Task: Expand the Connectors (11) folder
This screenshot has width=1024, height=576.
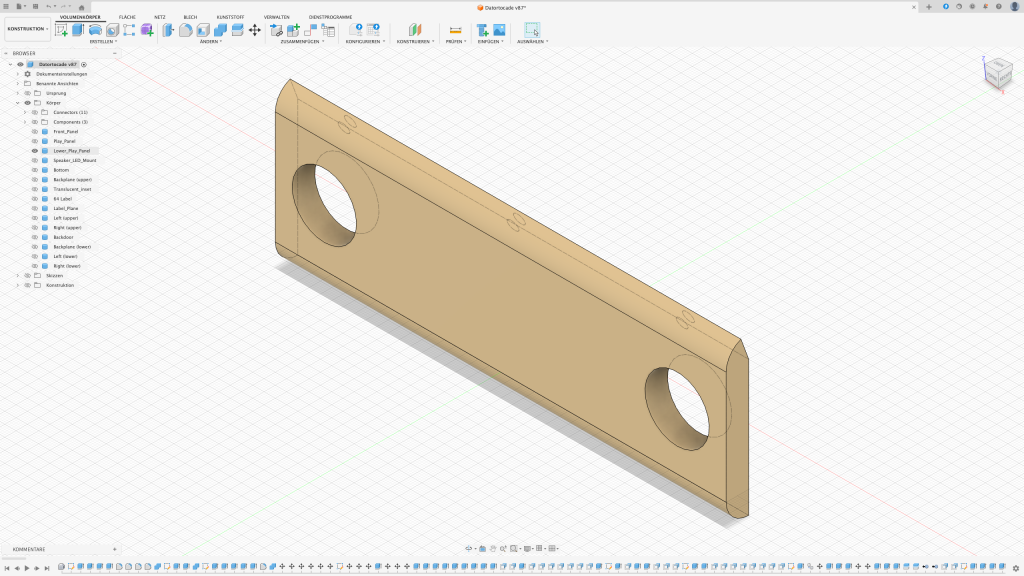Action: coord(24,112)
